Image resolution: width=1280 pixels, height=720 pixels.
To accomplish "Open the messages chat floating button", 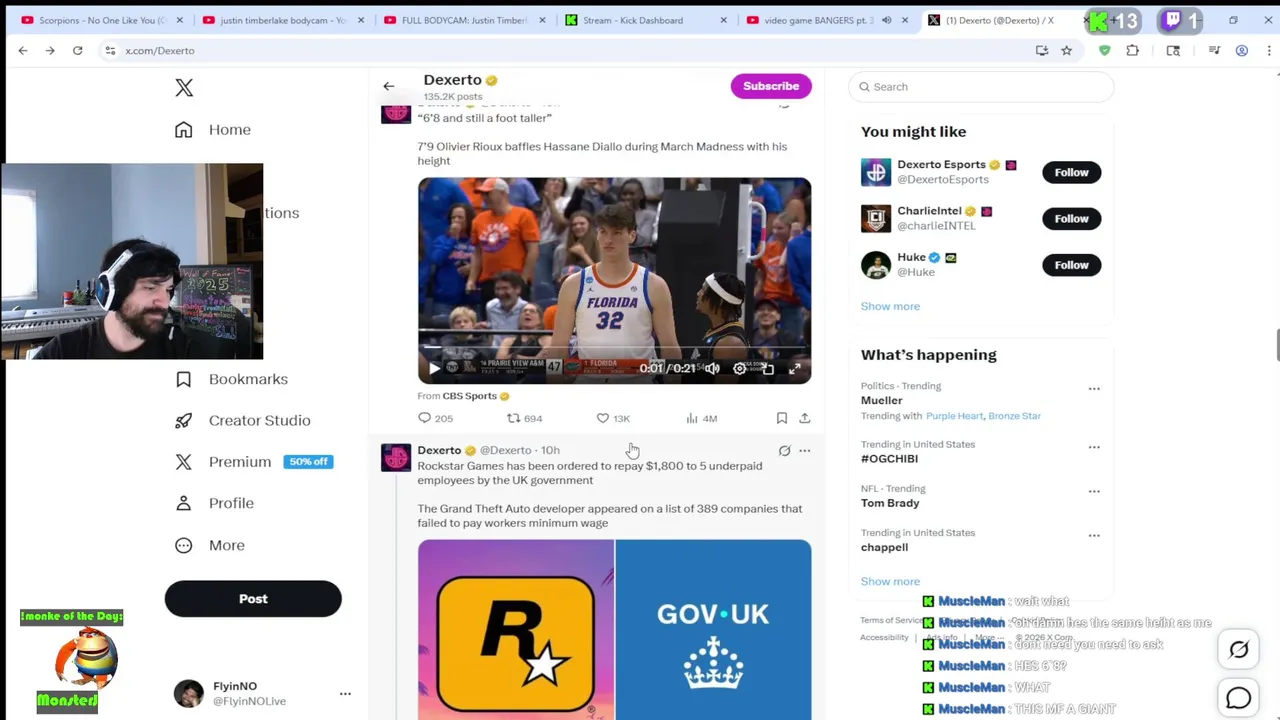I will 1238,697.
